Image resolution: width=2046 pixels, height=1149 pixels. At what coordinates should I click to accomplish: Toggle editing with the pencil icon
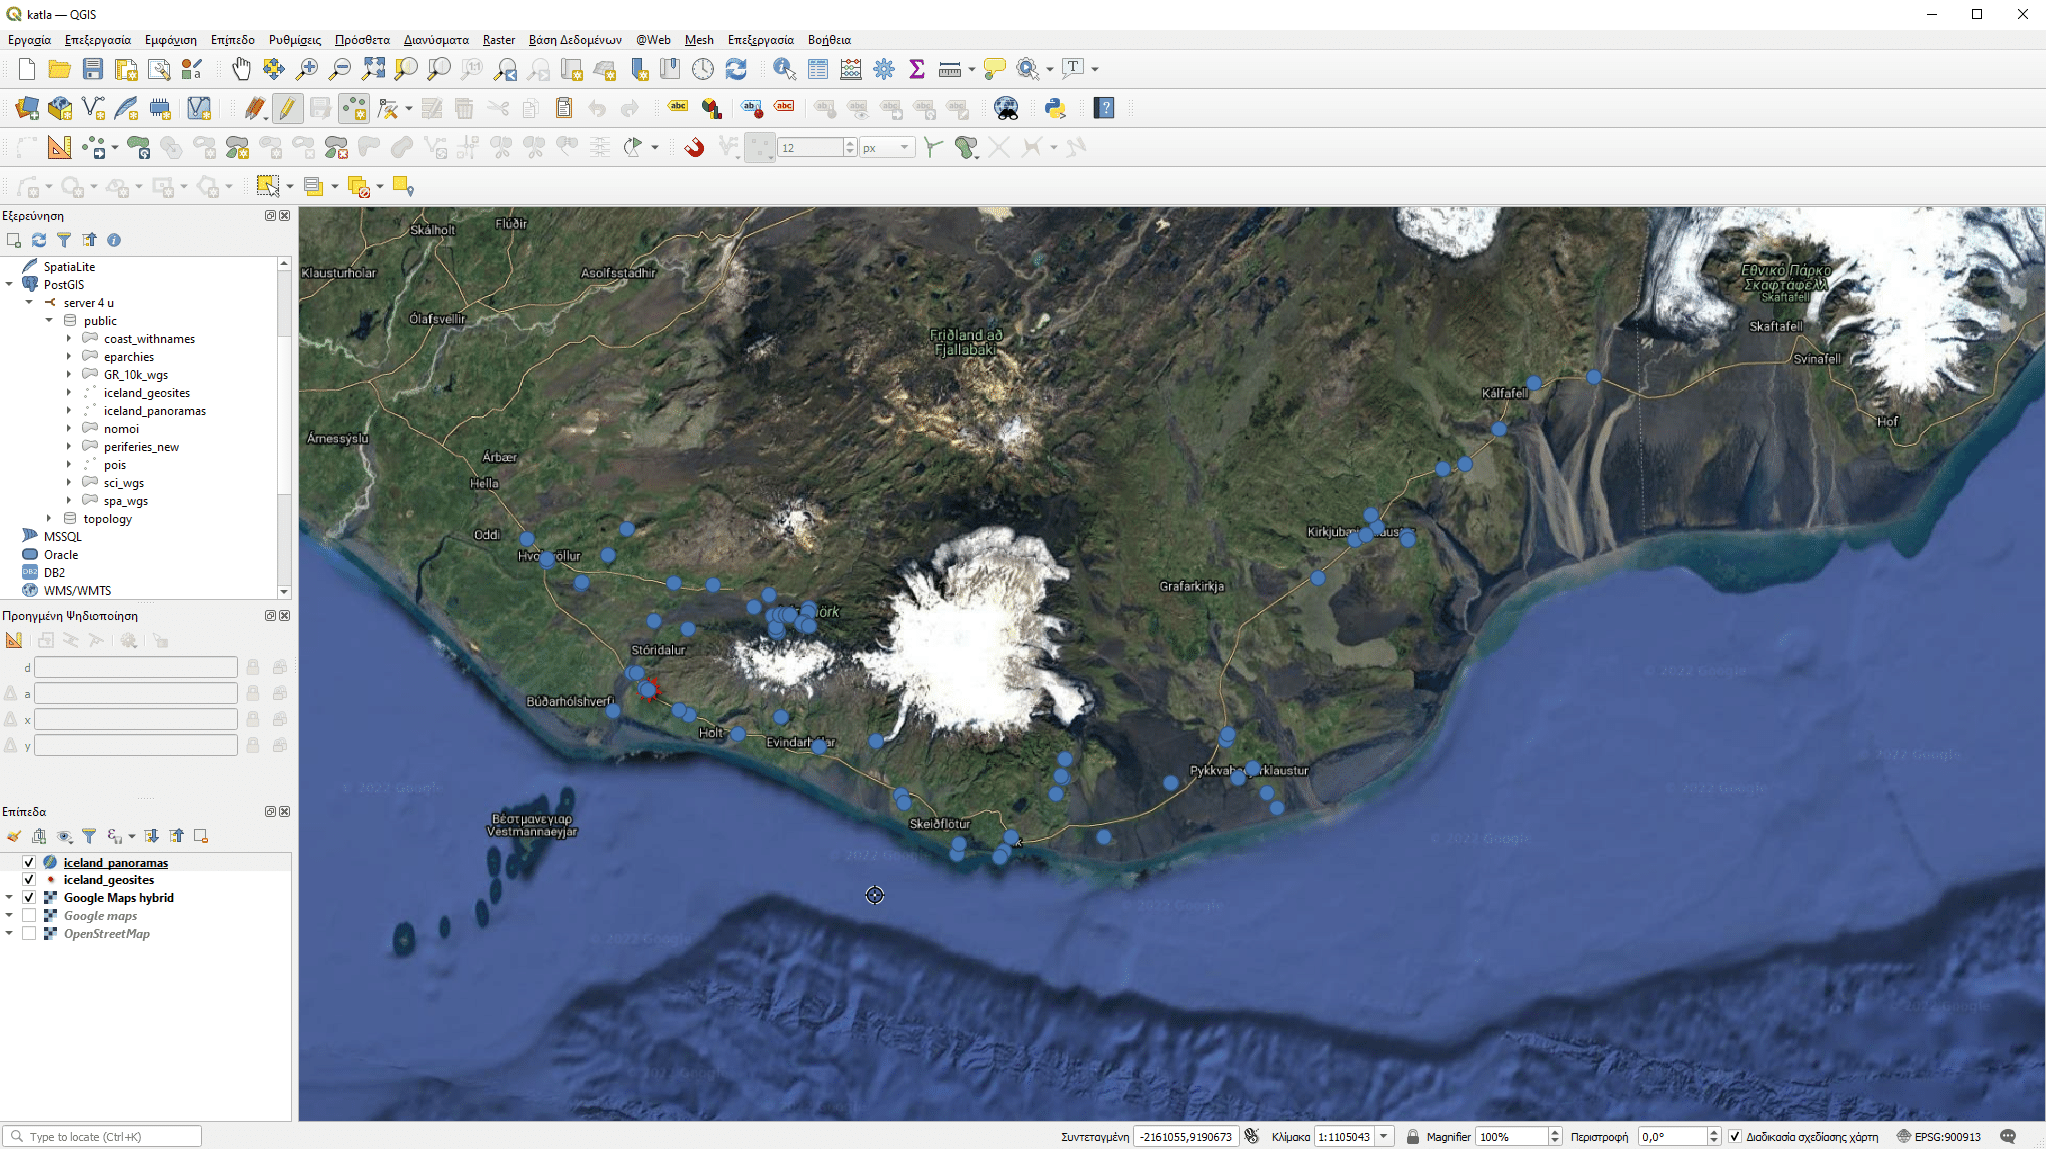coord(287,108)
